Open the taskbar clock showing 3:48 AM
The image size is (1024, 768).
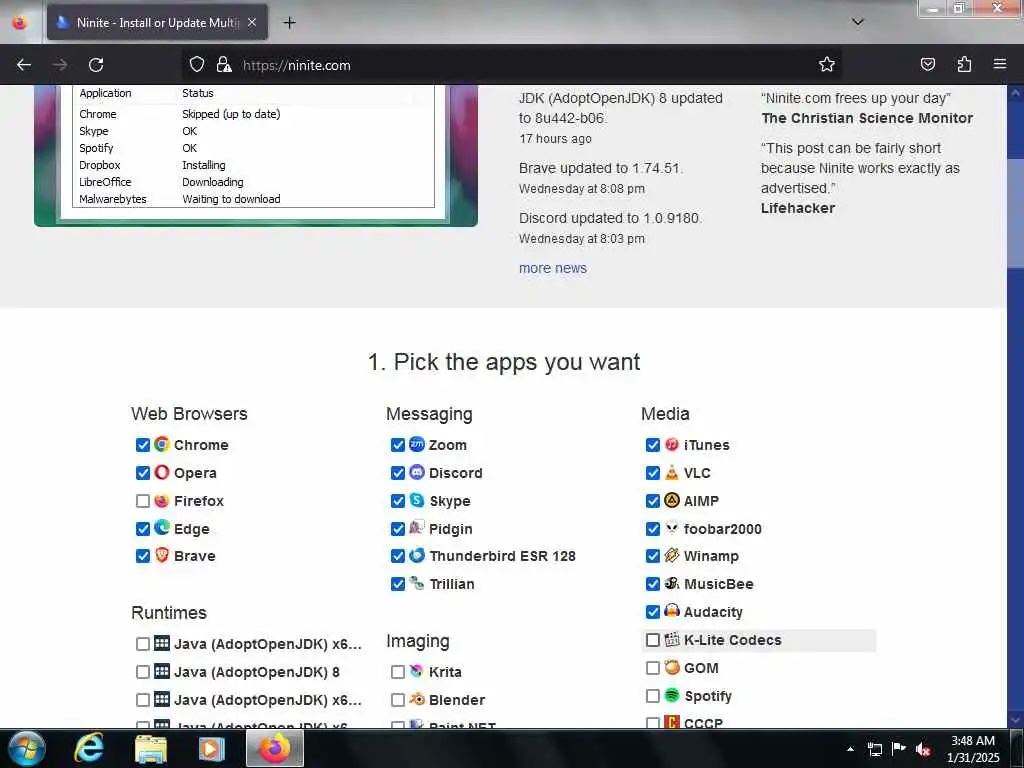tap(973, 749)
